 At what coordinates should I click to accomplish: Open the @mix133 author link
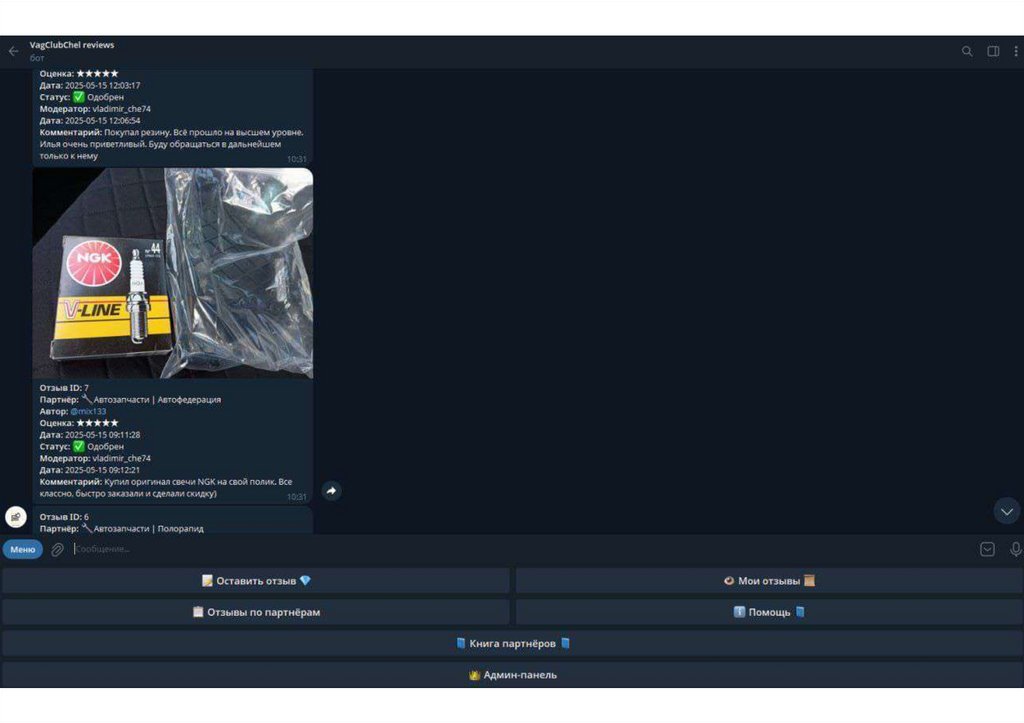point(88,411)
